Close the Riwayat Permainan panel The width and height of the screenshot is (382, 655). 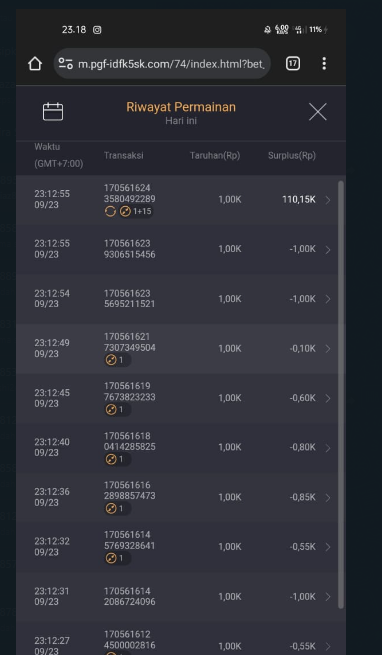318,112
